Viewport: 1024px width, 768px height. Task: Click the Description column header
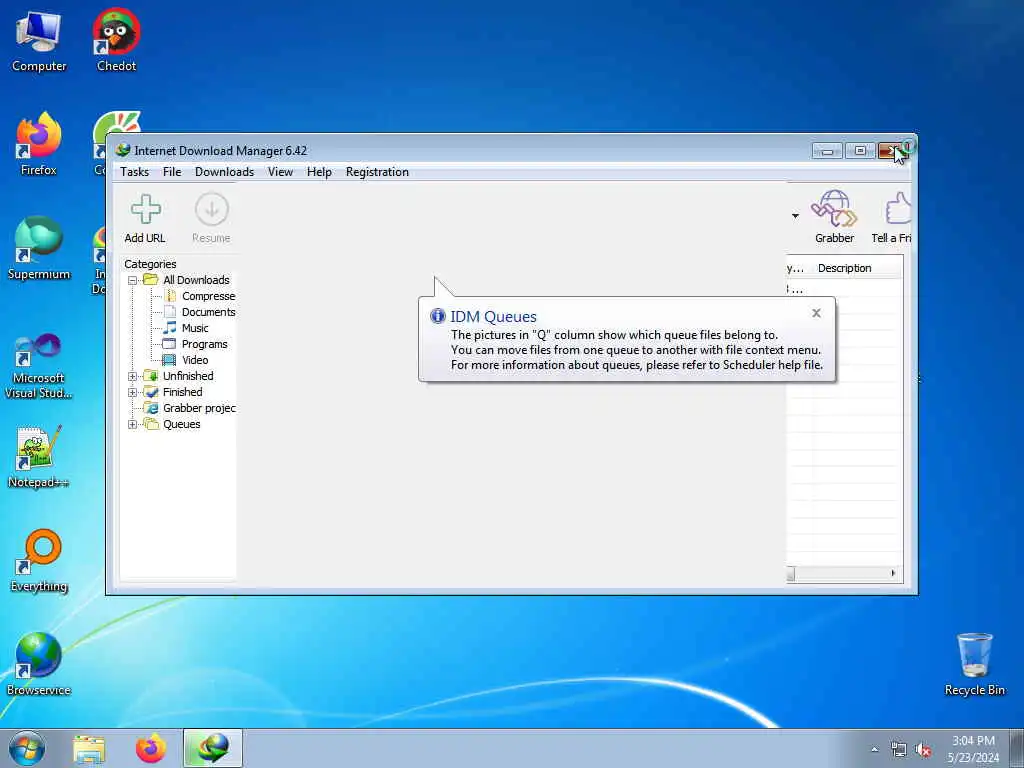tap(844, 268)
